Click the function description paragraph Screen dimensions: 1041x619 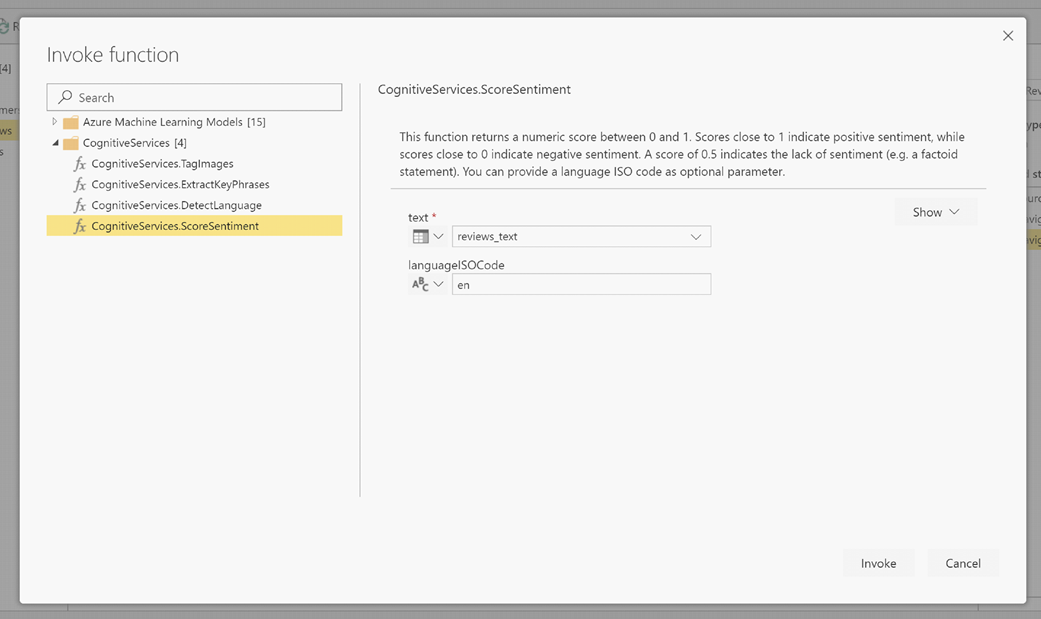[x=682, y=154]
